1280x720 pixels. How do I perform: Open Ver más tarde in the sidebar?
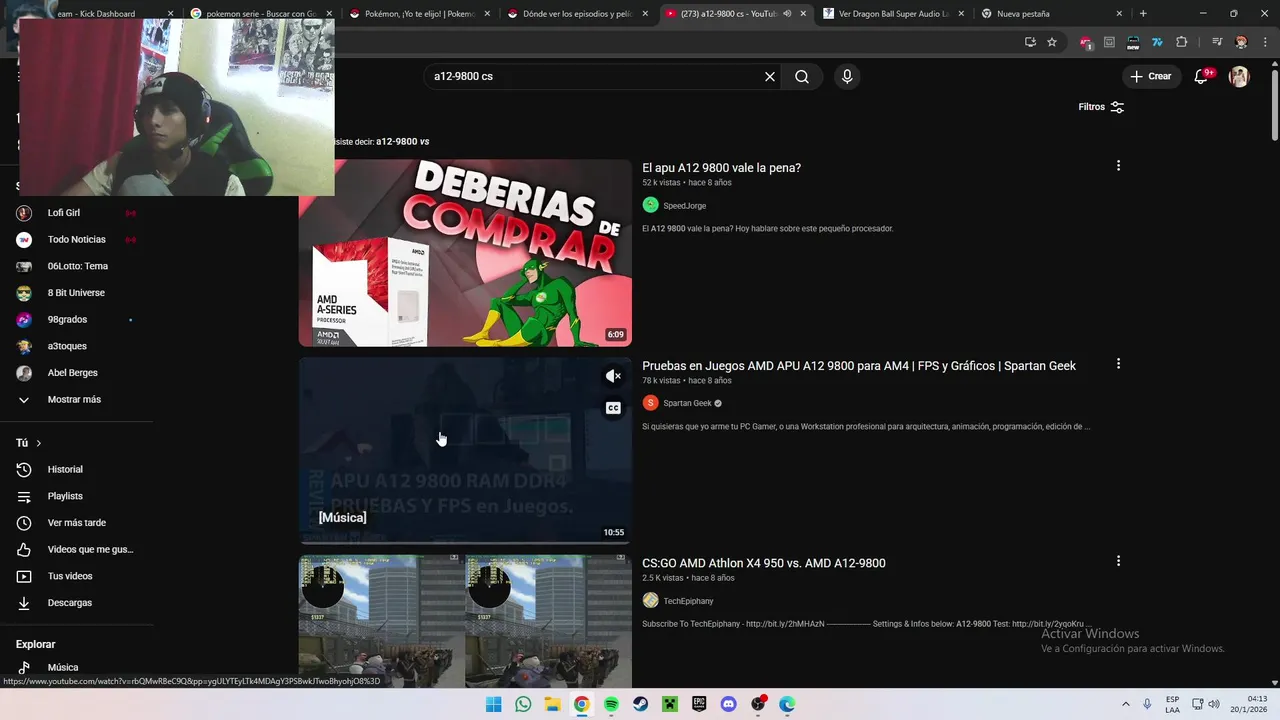point(77,523)
